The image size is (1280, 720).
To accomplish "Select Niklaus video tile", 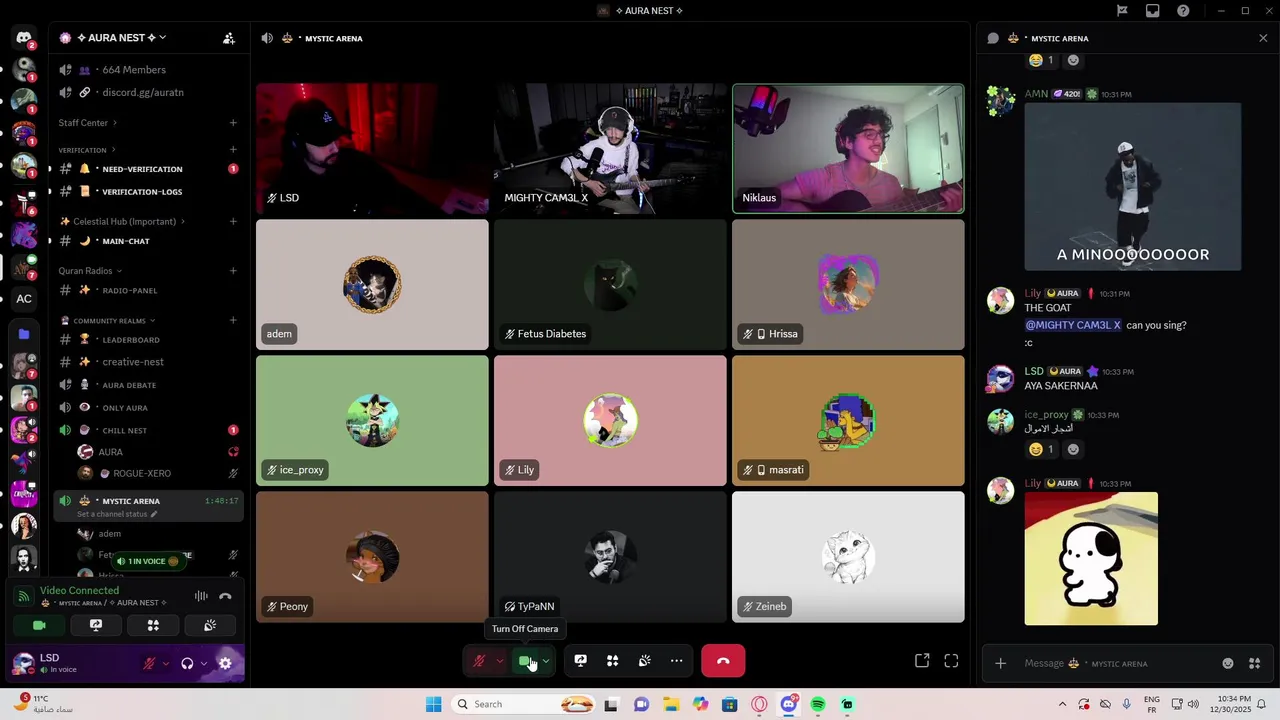I will 848,149.
